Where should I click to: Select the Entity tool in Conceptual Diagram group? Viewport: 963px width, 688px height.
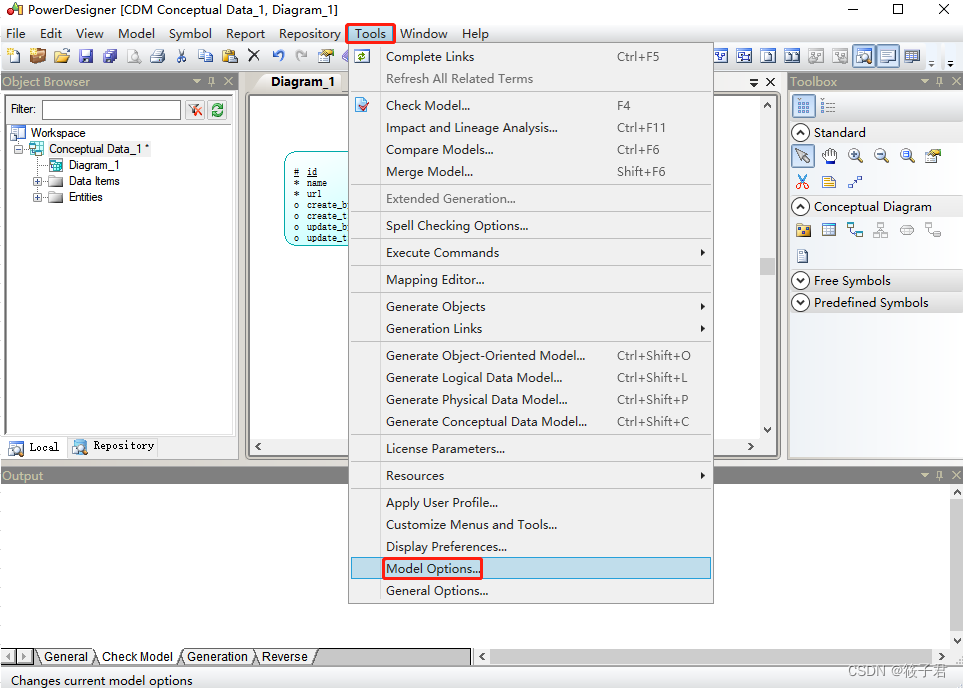829,230
